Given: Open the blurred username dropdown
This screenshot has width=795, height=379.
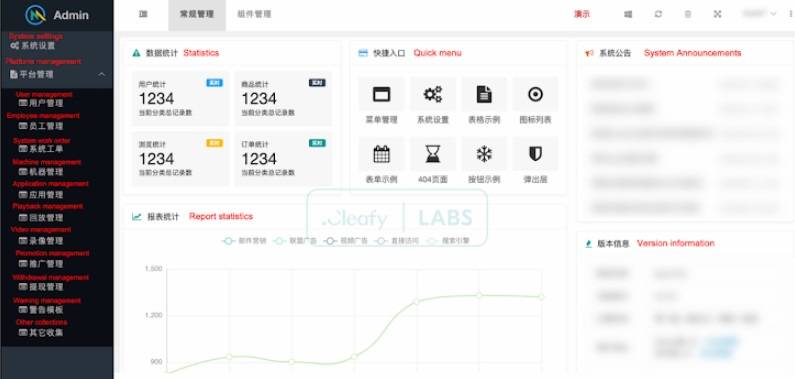Looking at the screenshot, I should (759, 14).
